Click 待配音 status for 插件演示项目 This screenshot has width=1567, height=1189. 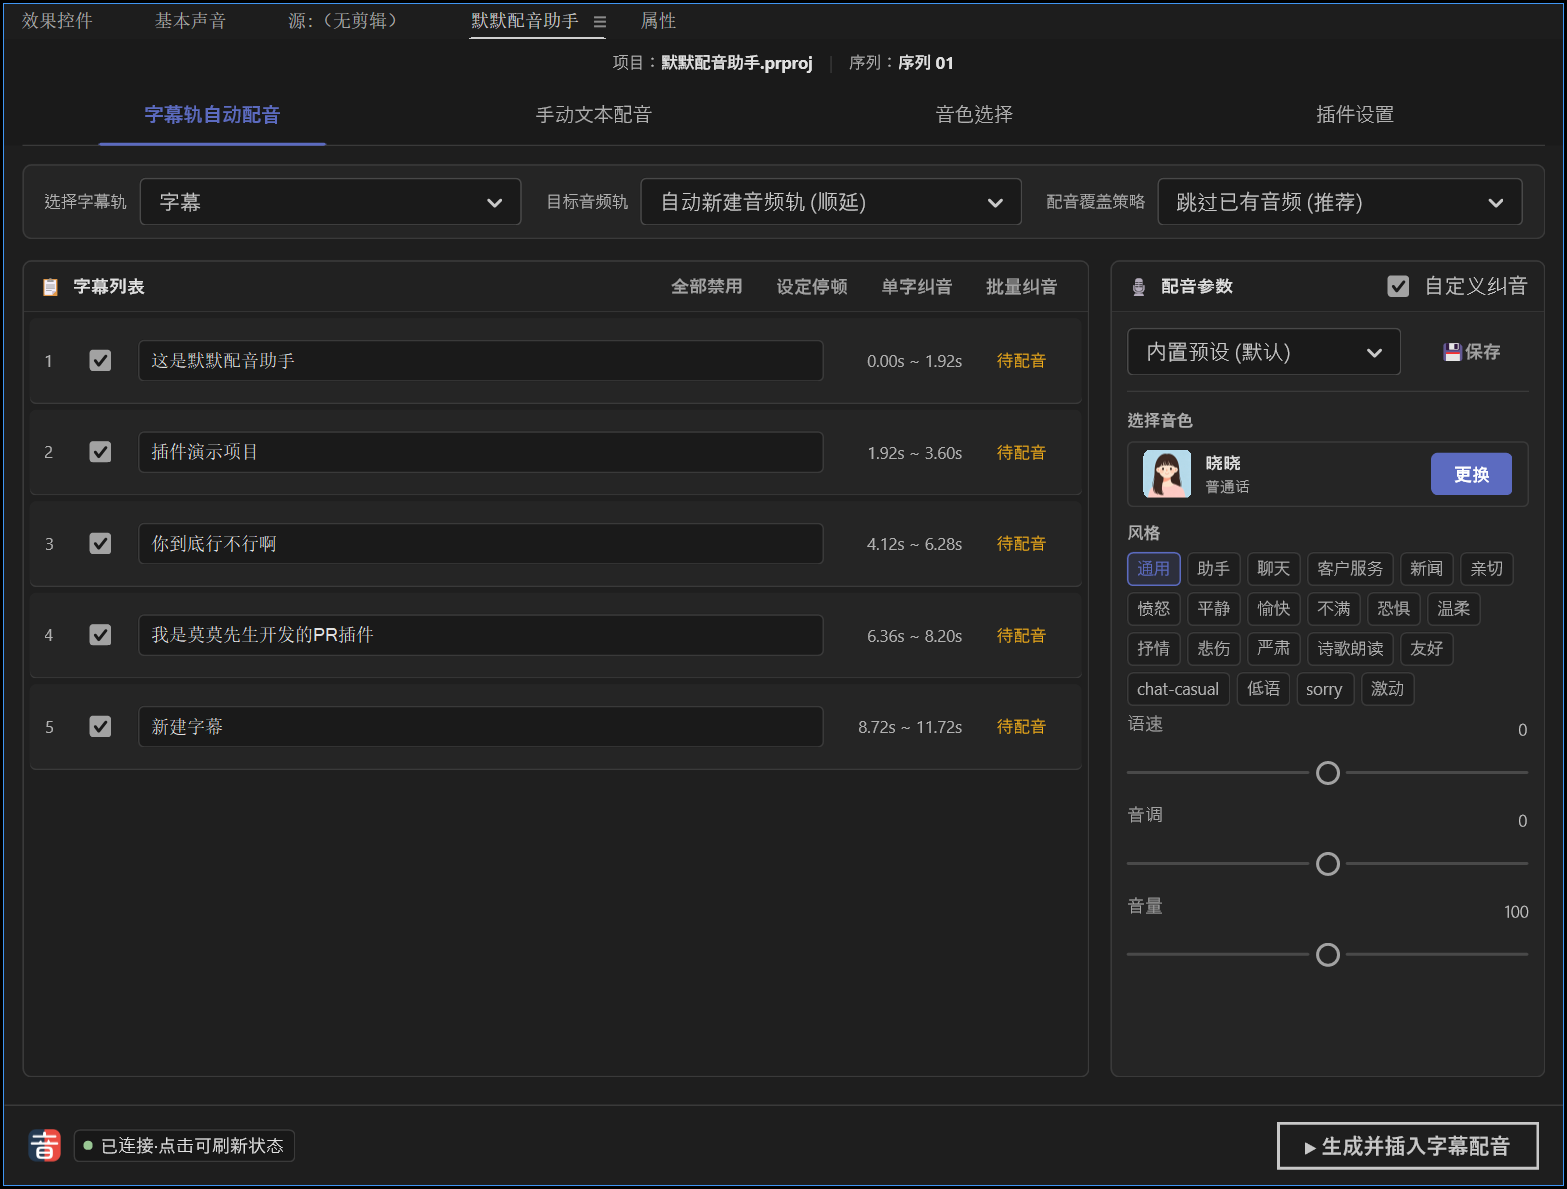click(x=1021, y=453)
